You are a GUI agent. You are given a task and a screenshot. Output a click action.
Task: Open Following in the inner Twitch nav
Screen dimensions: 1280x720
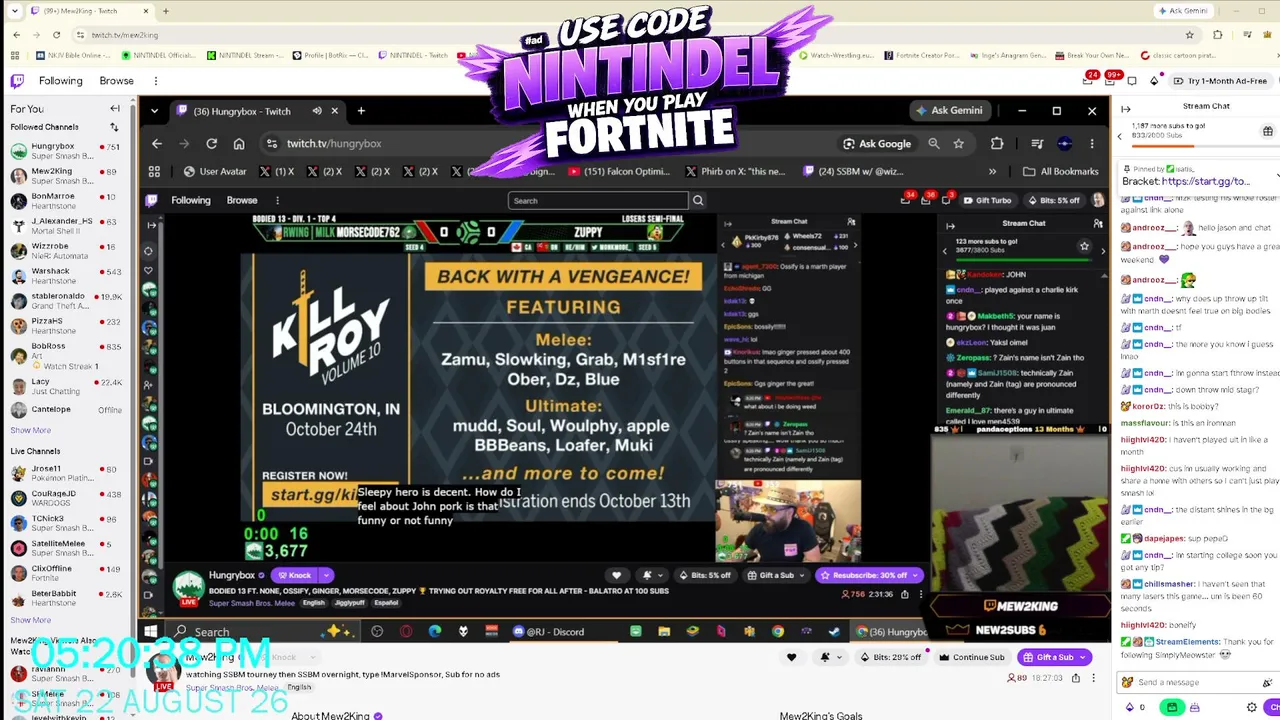point(191,201)
